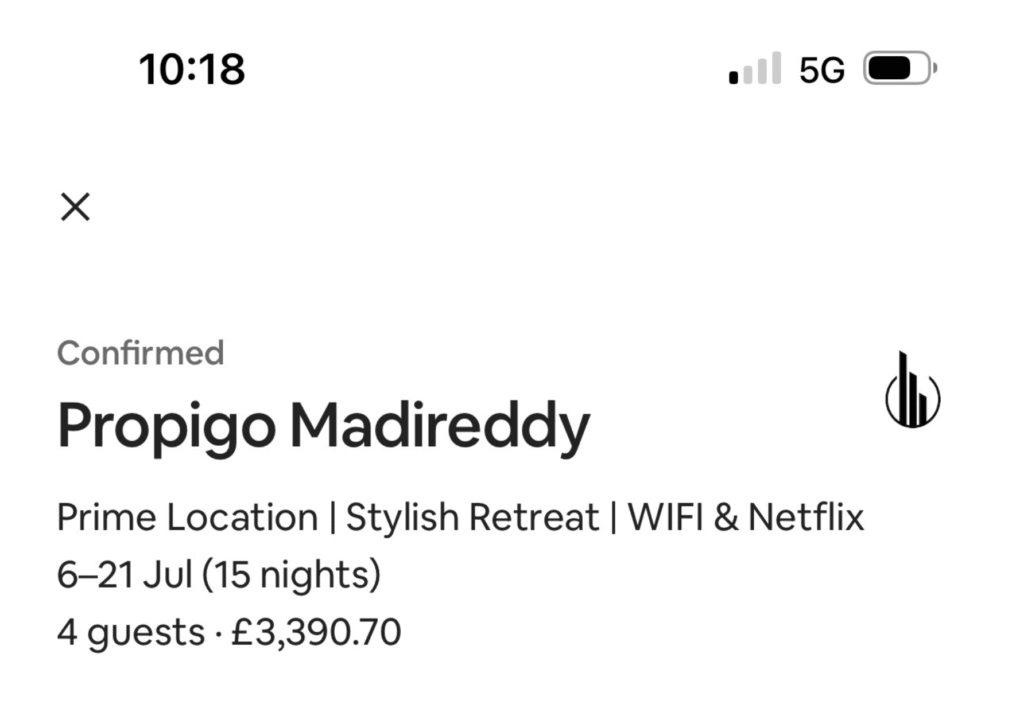
Task: Tap the Confirmed status label
Action: 140,353
